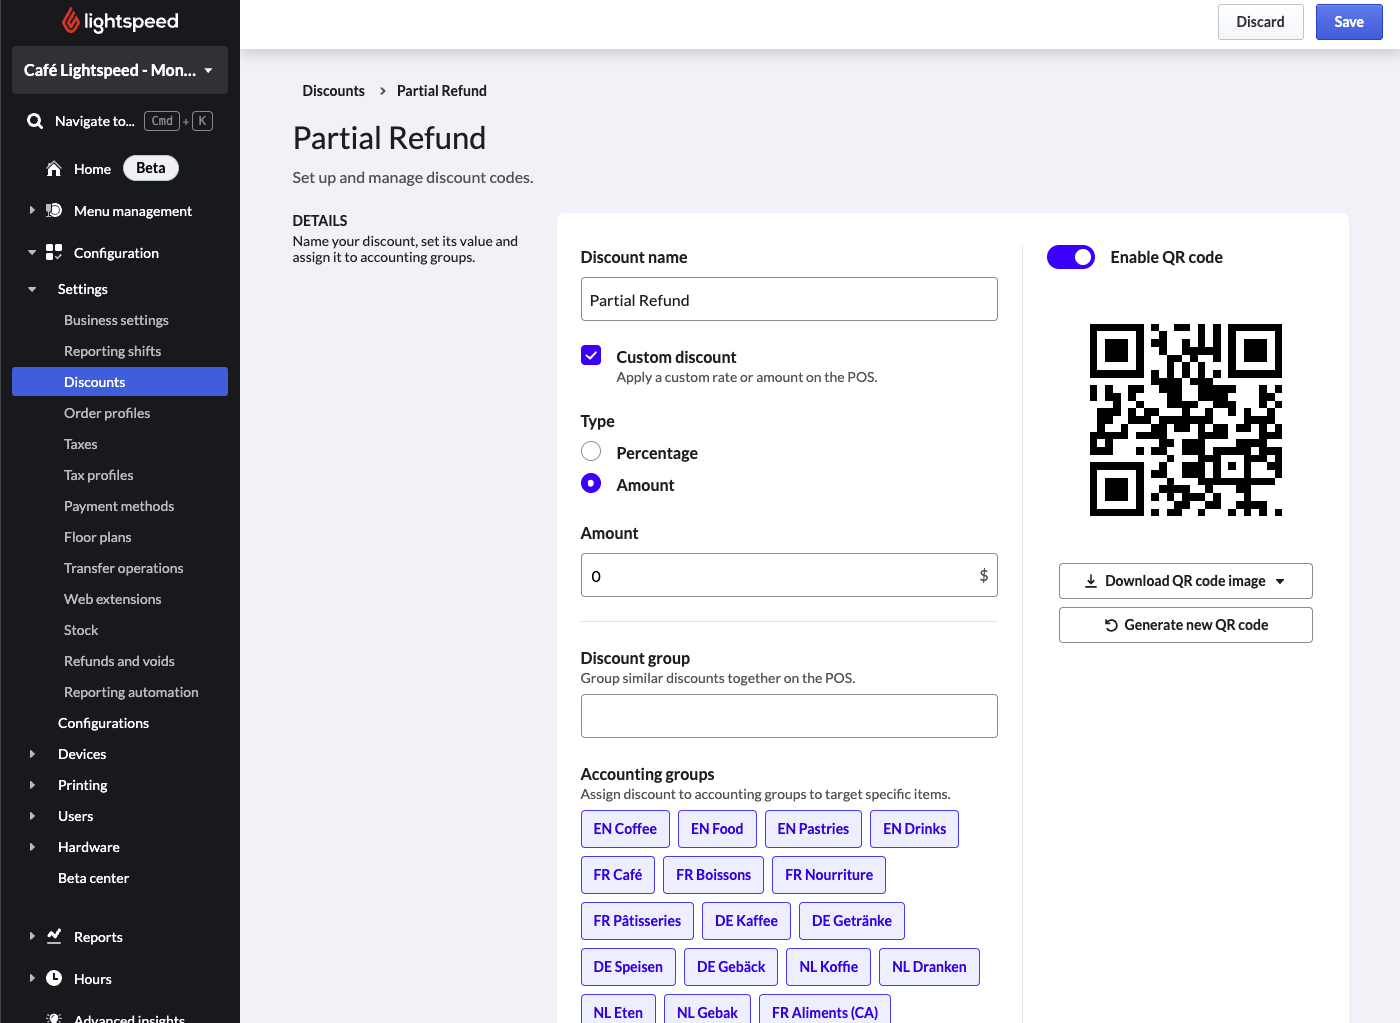Select the Percentage discount type
The width and height of the screenshot is (1400, 1023).
point(591,452)
